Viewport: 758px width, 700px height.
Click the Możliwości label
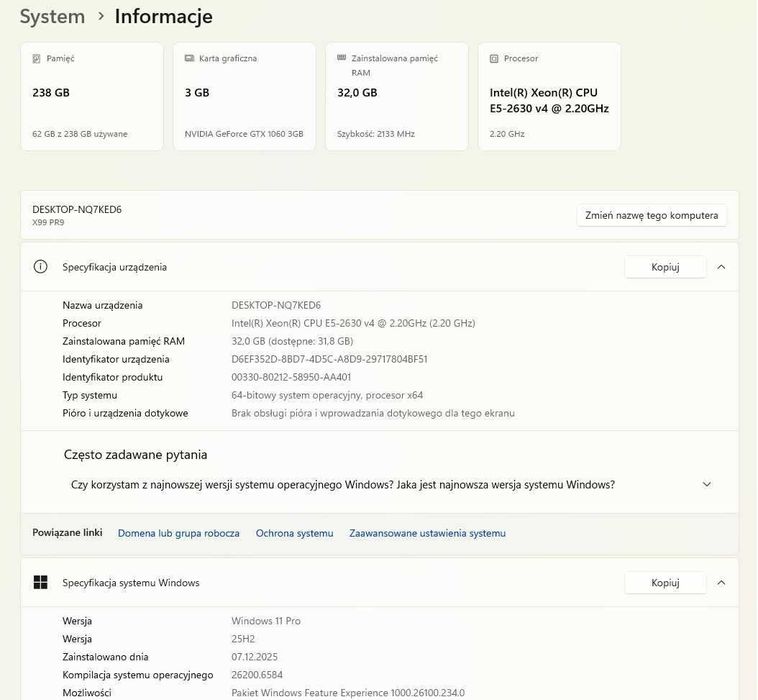(x=87, y=693)
